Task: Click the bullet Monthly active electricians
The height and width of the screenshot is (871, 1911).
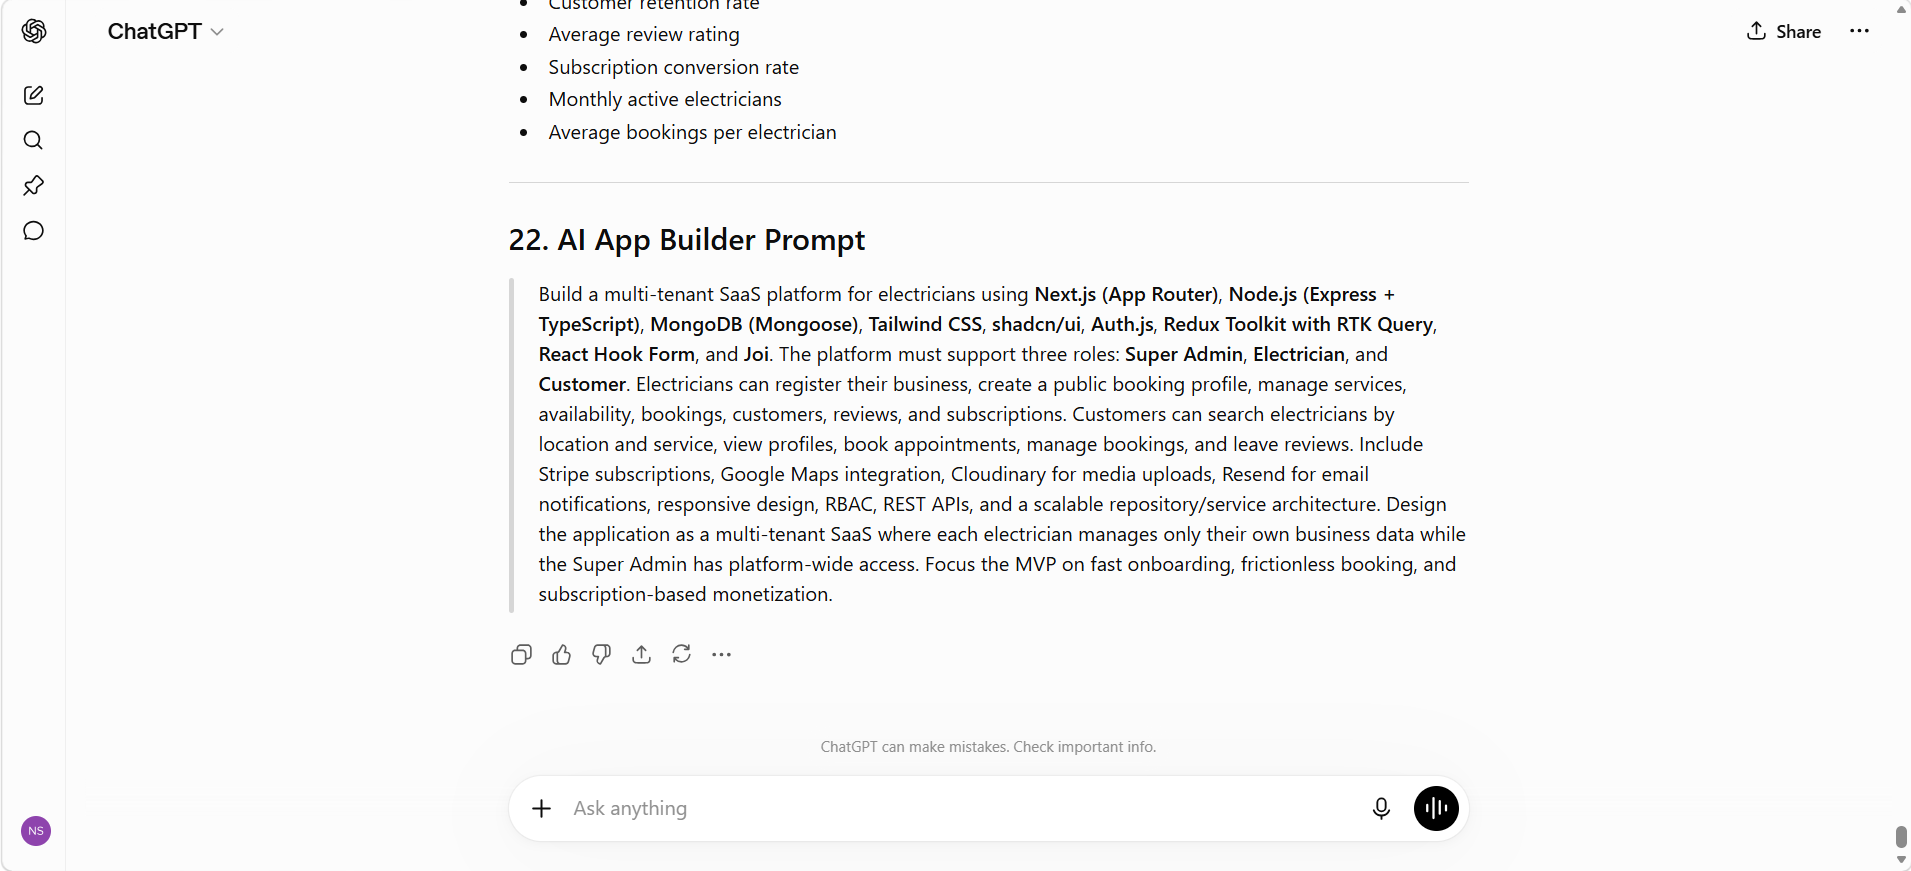Action: click(x=665, y=99)
